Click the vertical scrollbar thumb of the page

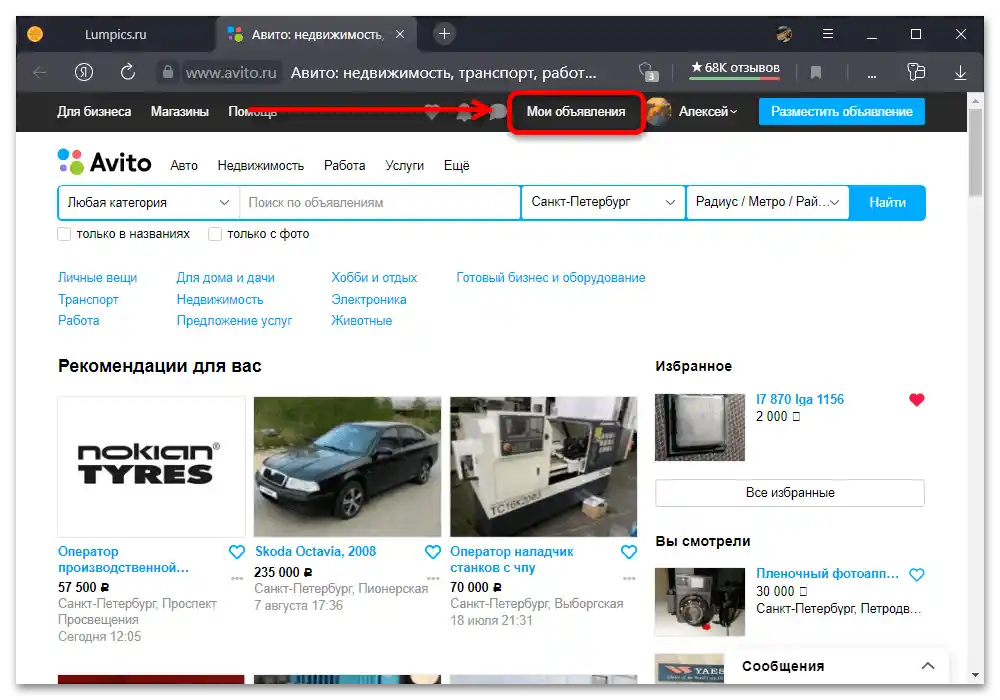(x=975, y=152)
